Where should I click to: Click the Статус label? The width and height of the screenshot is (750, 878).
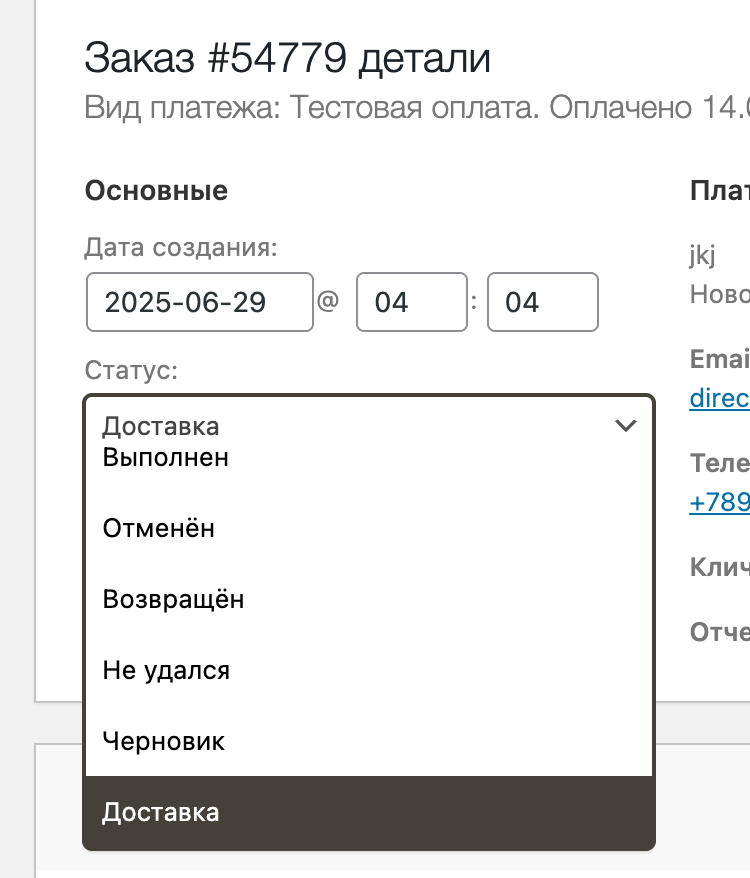click(x=131, y=370)
